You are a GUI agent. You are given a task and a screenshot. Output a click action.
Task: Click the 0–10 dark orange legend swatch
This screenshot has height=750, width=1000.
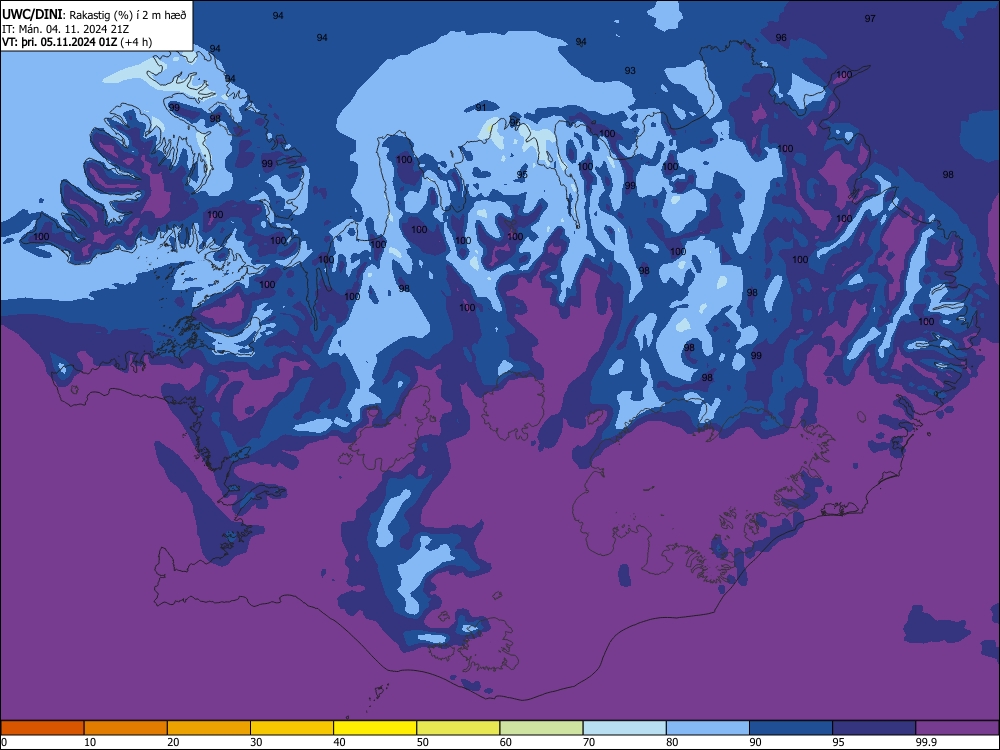(x=42, y=728)
